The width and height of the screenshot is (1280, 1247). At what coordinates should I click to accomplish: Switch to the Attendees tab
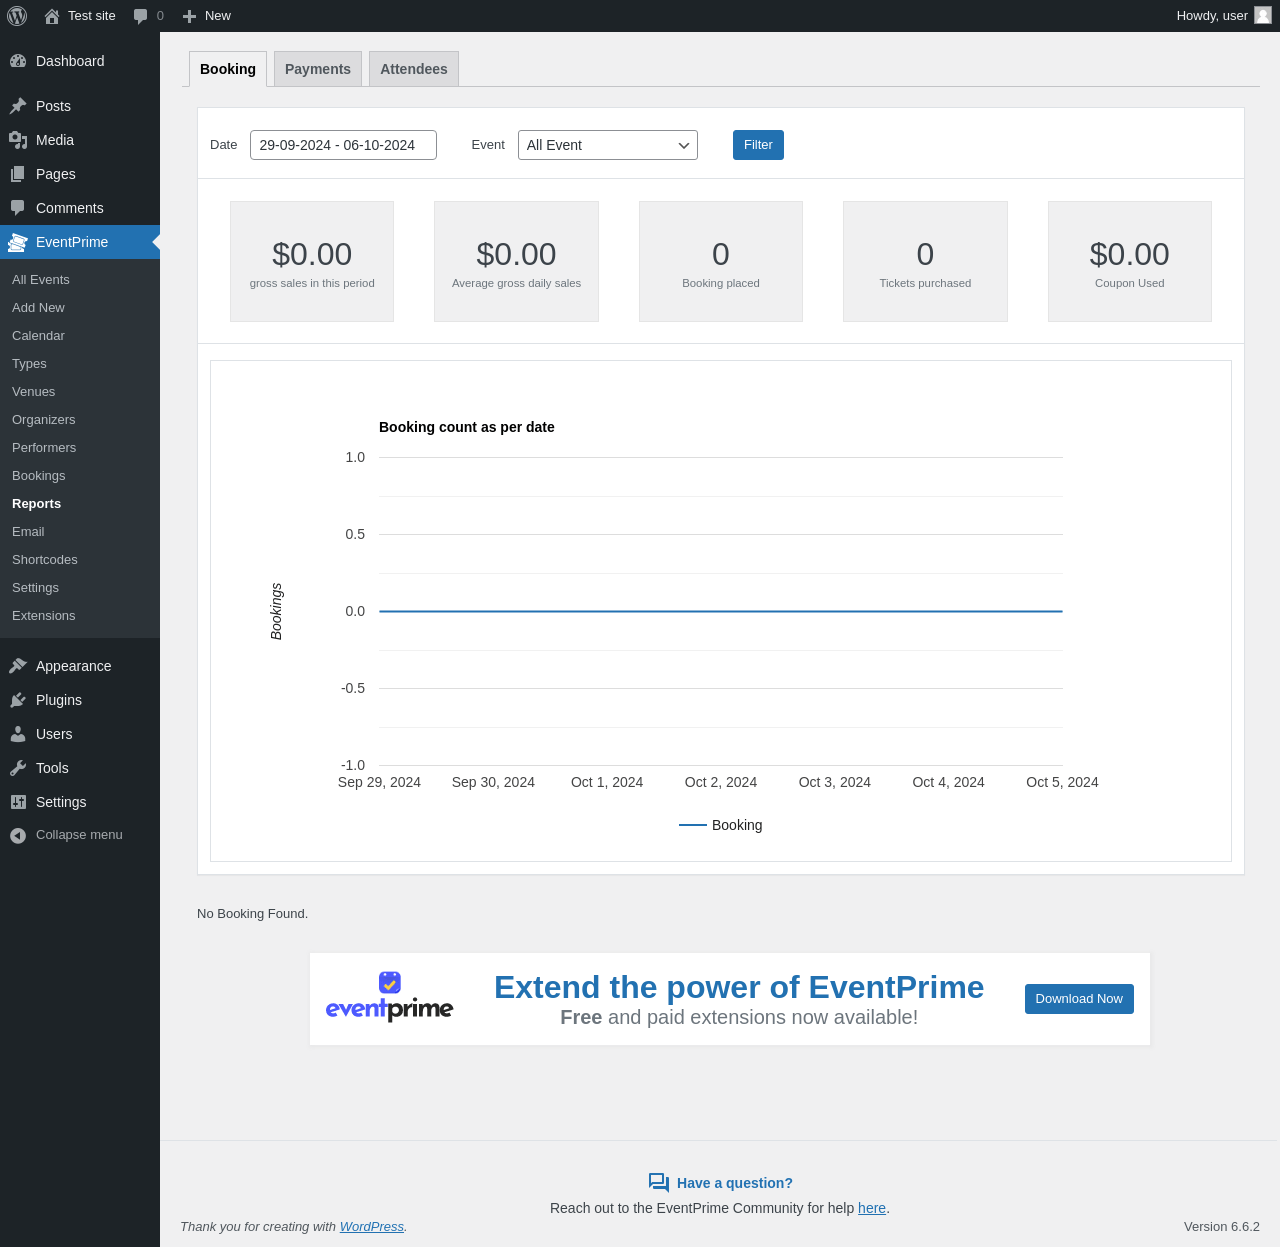pos(414,69)
